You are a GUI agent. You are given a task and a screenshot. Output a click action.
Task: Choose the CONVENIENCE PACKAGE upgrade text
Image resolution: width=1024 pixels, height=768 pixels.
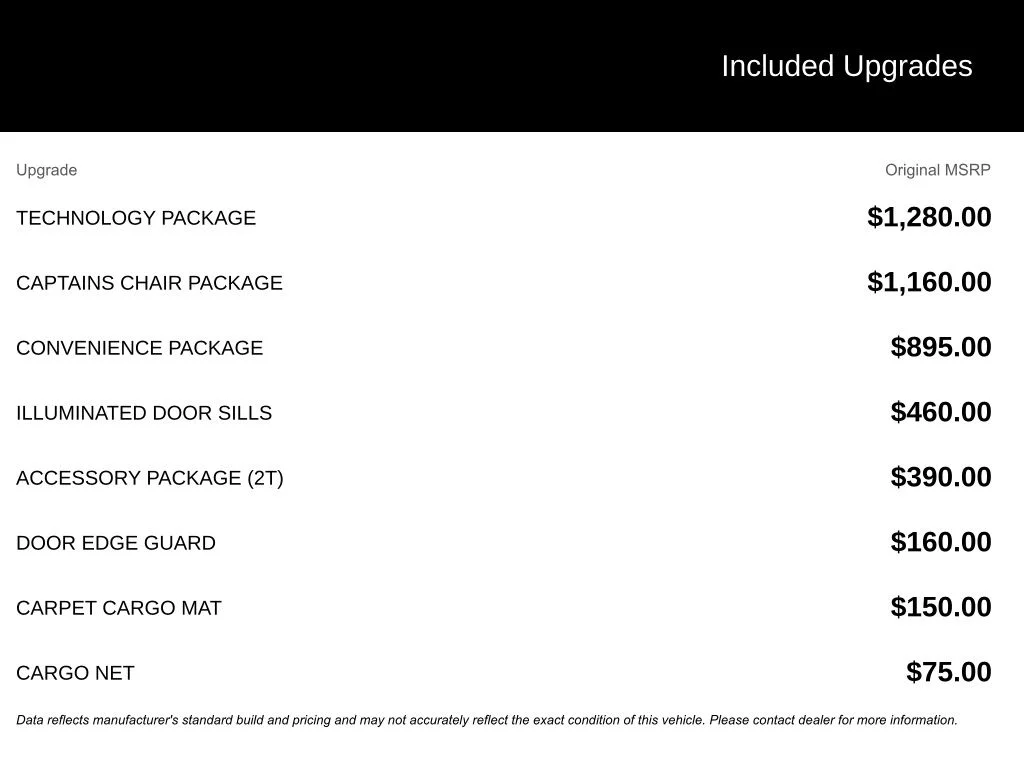(140, 348)
